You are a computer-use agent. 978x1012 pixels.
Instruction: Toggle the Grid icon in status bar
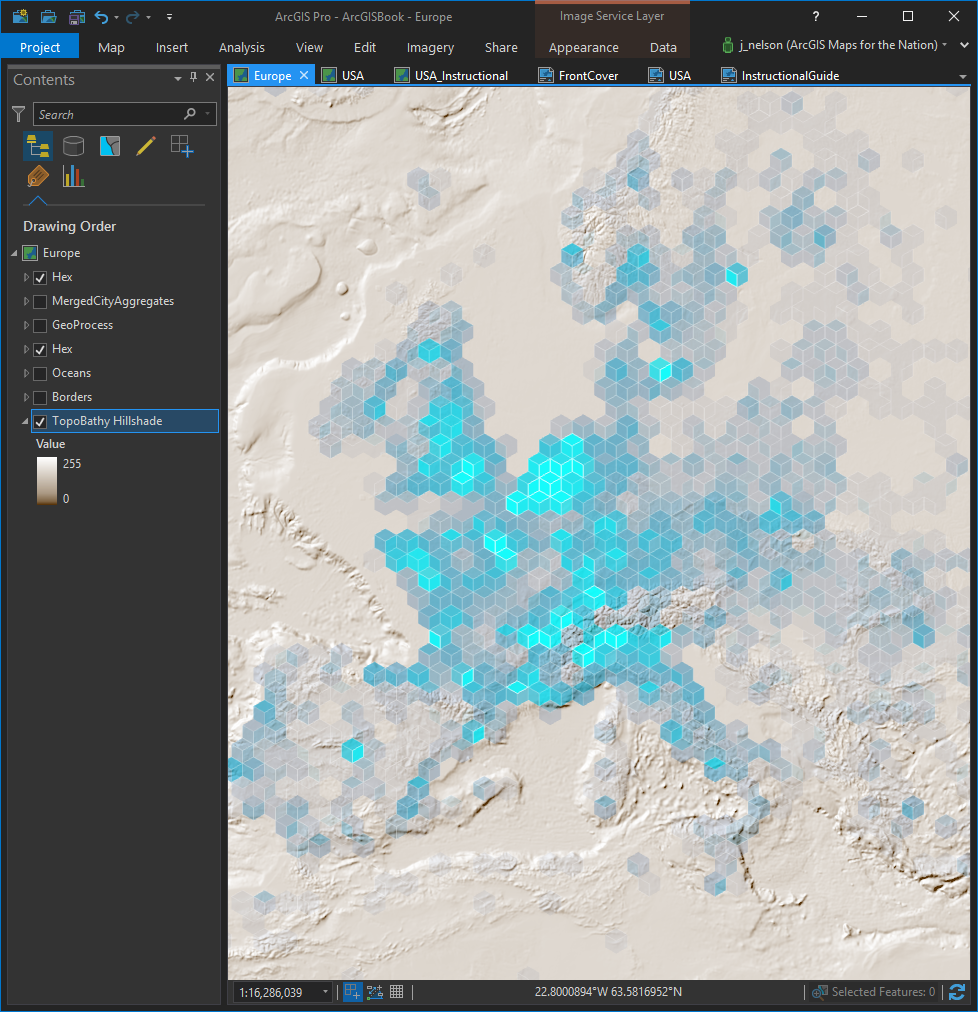pos(396,991)
